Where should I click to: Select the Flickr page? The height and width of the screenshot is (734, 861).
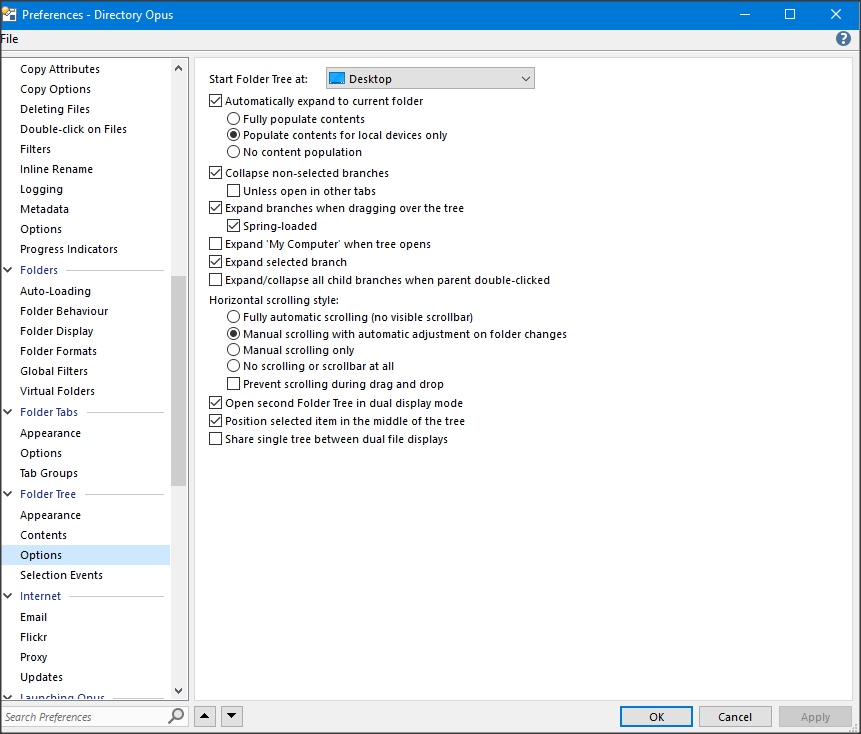(33, 637)
